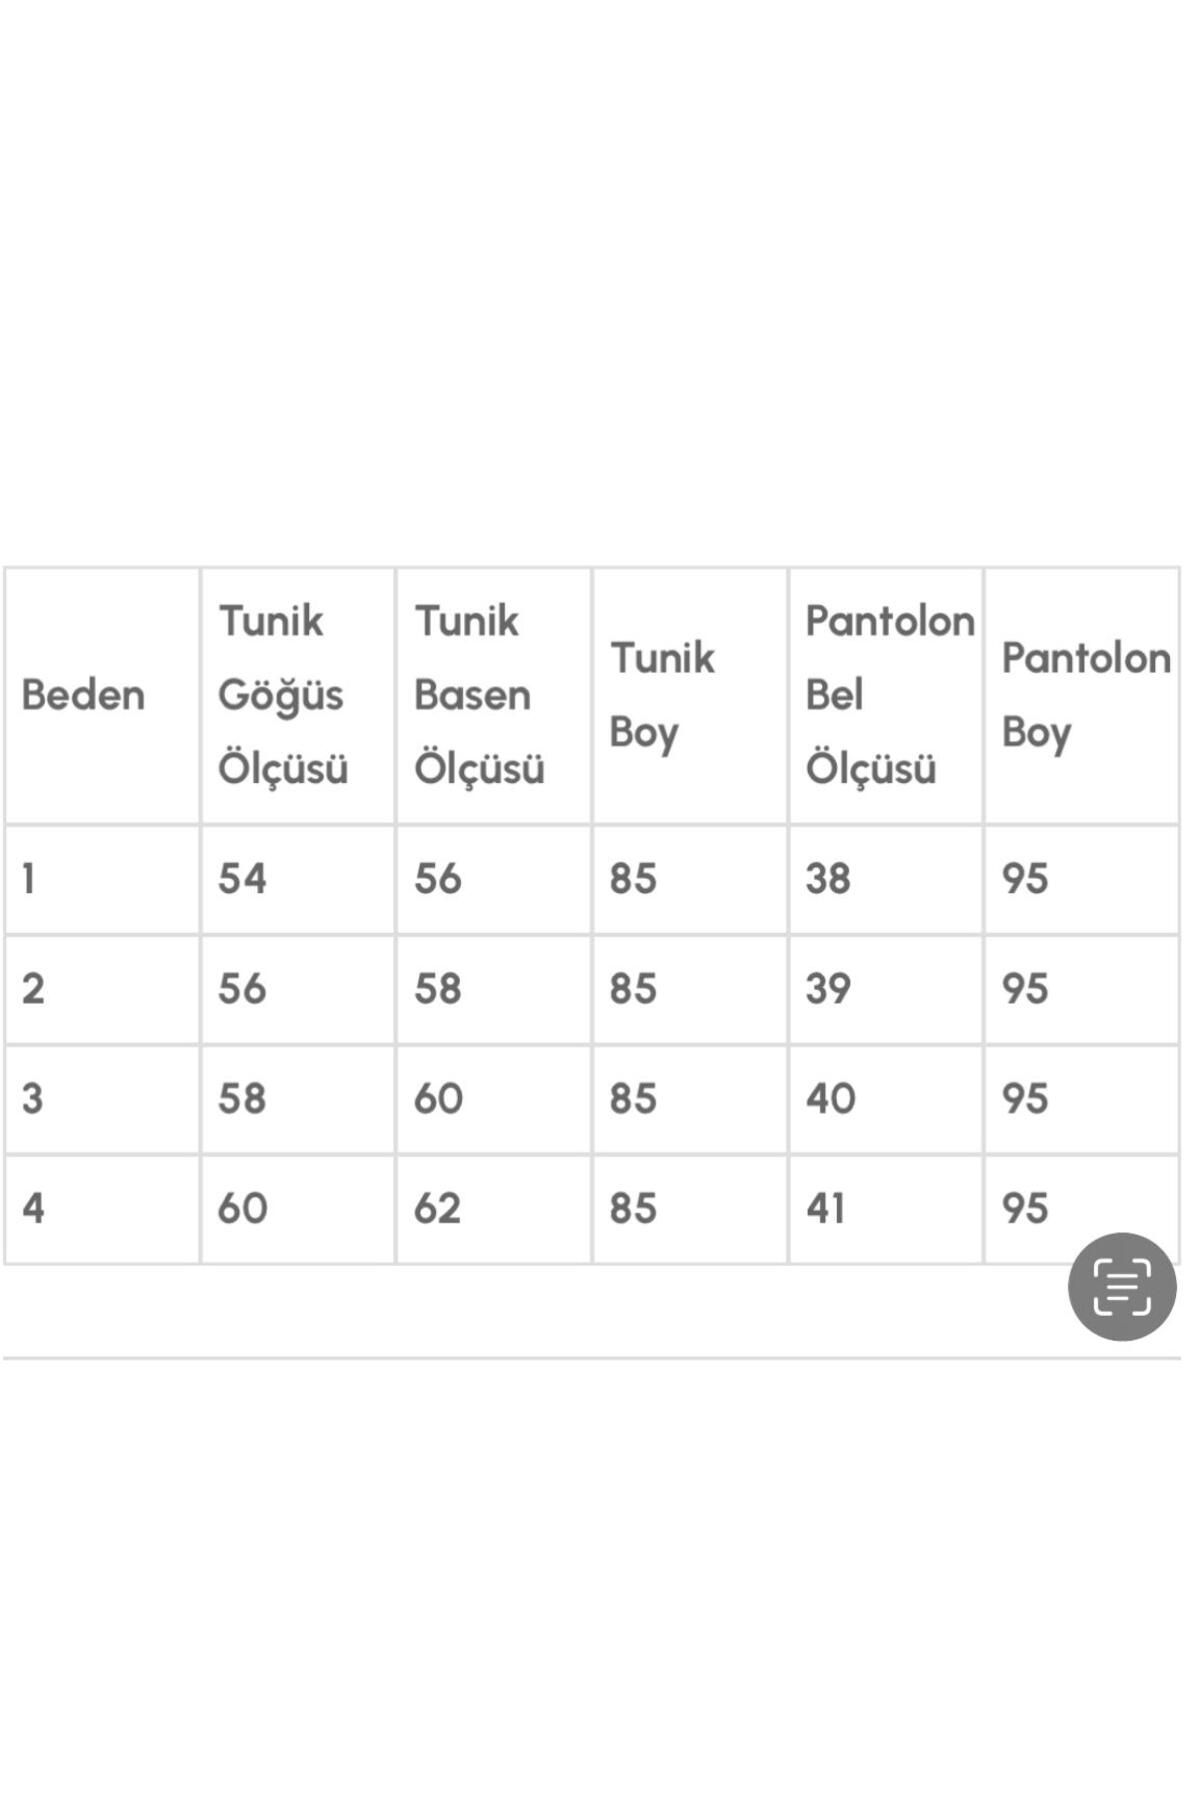Tap the text scan icon button
1200x1800 pixels.
click(x=1121, y=1286)
